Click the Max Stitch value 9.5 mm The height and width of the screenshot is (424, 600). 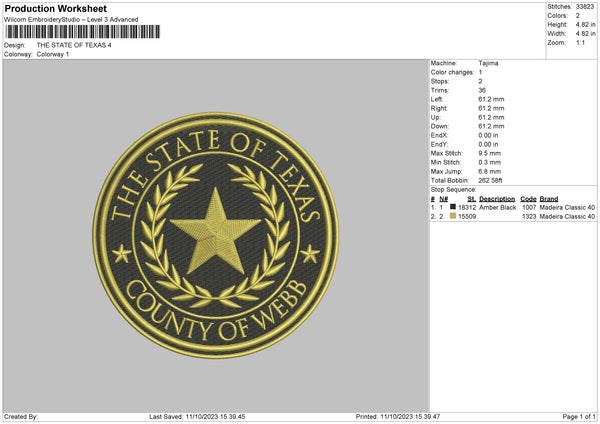489,153
